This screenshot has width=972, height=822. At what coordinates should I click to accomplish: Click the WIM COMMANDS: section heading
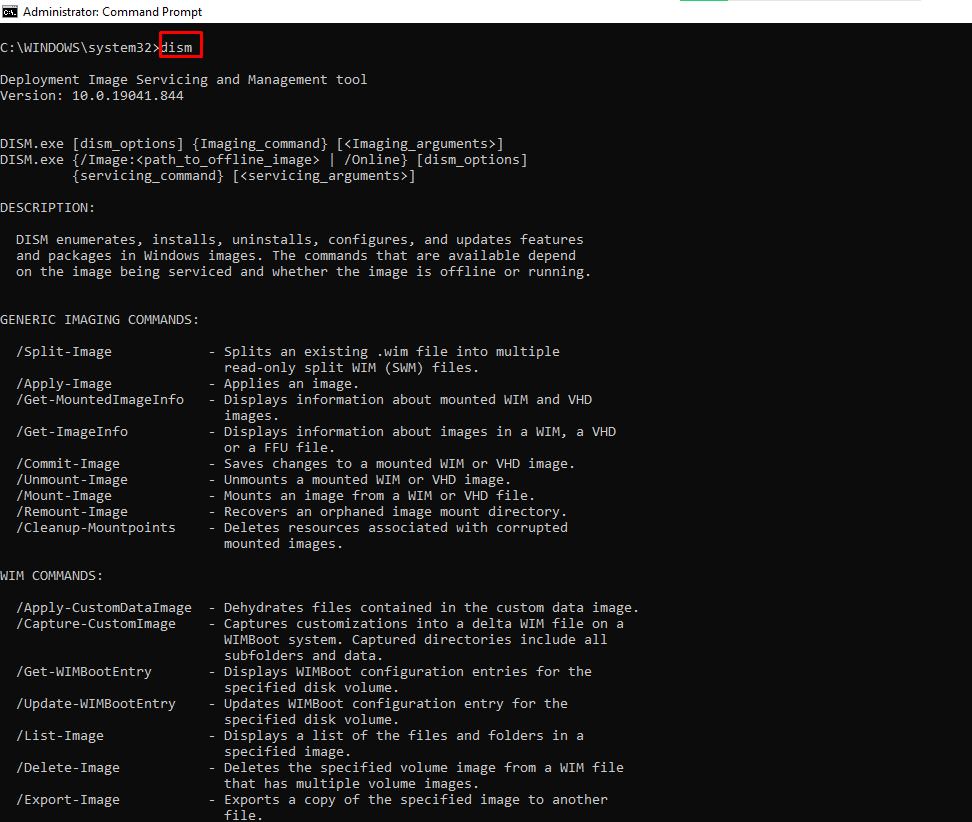[52, 576]
